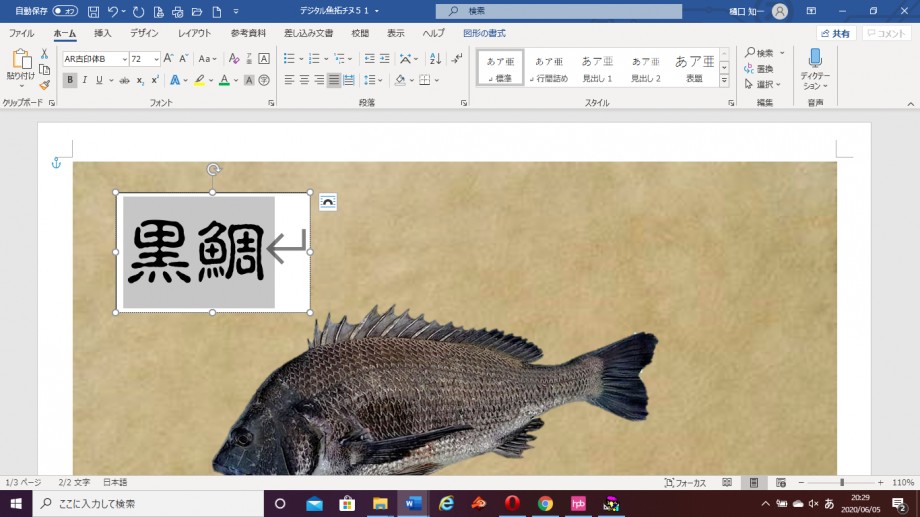This screenshot has height=517, width=920.
Task: Click the Layout Options icon beside the text box
Action: point(328,202)
